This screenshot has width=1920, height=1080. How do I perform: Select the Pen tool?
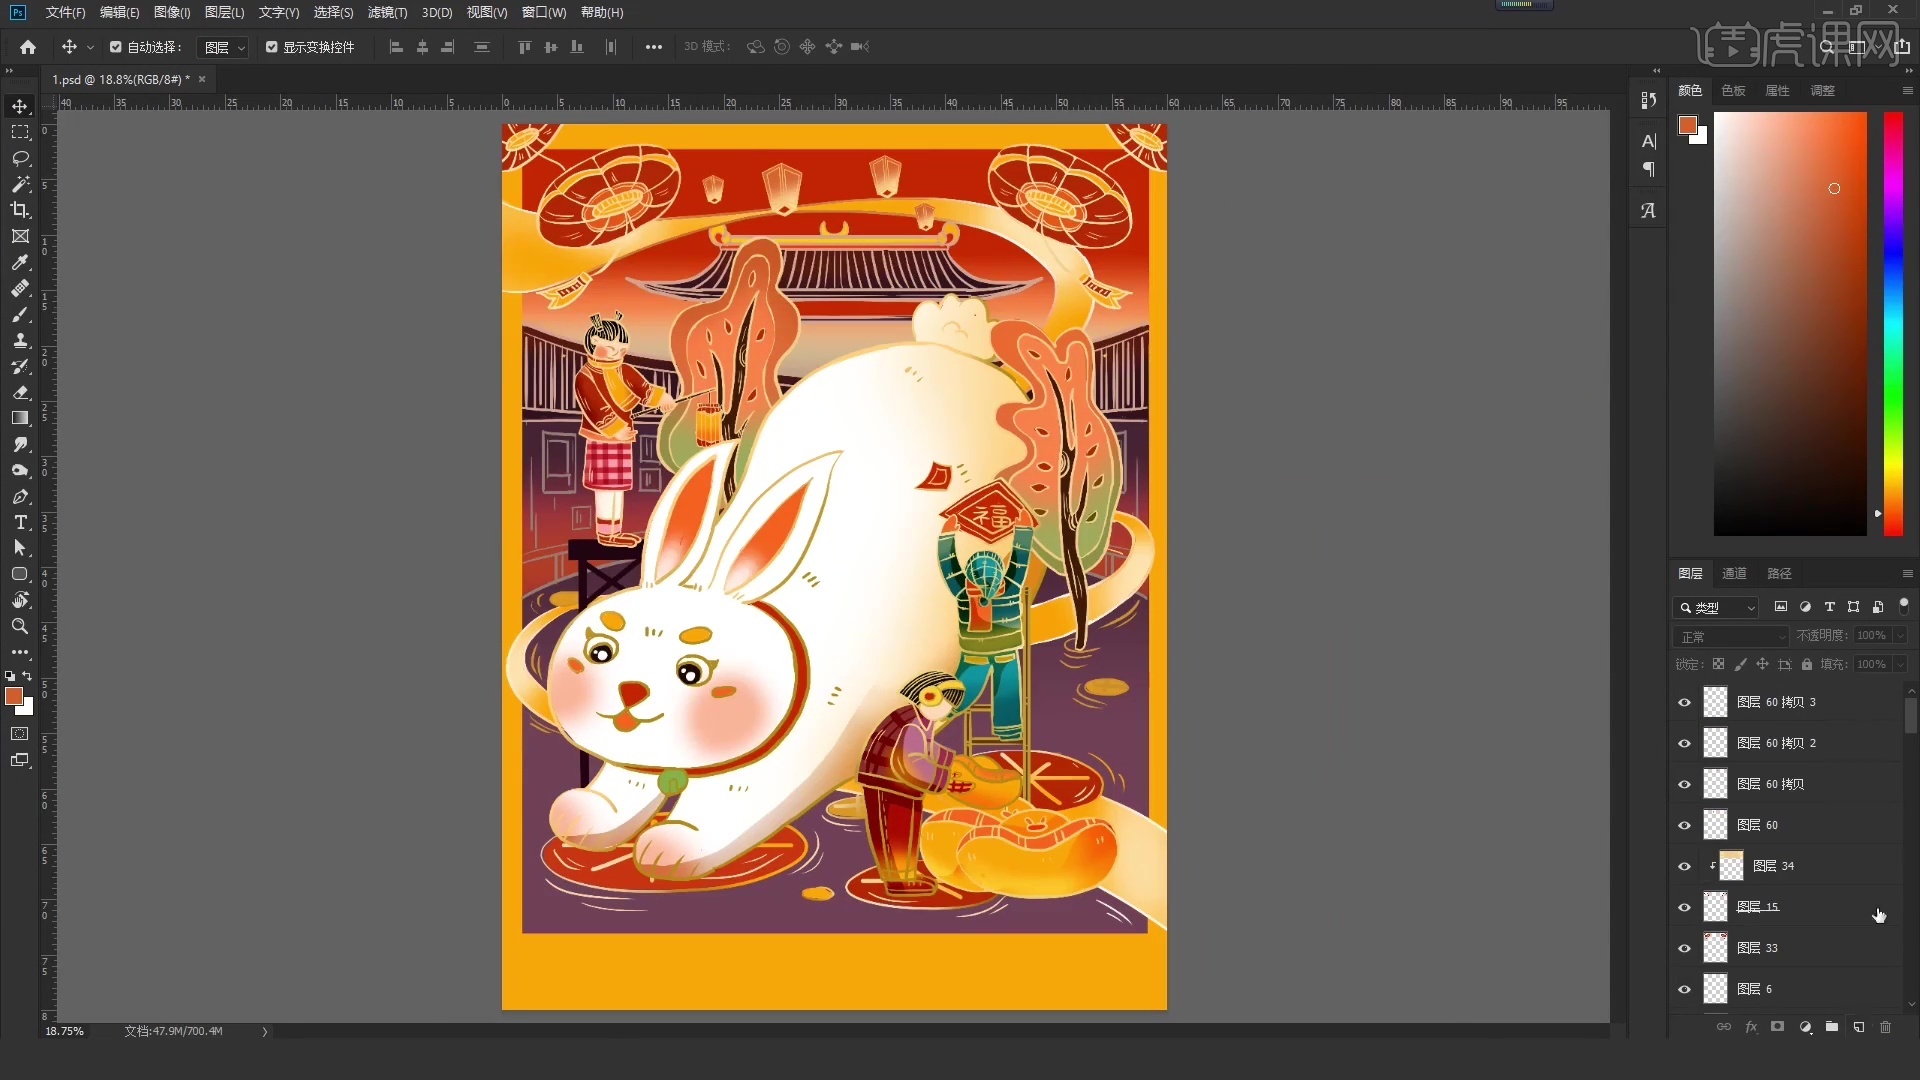point(20,496)
